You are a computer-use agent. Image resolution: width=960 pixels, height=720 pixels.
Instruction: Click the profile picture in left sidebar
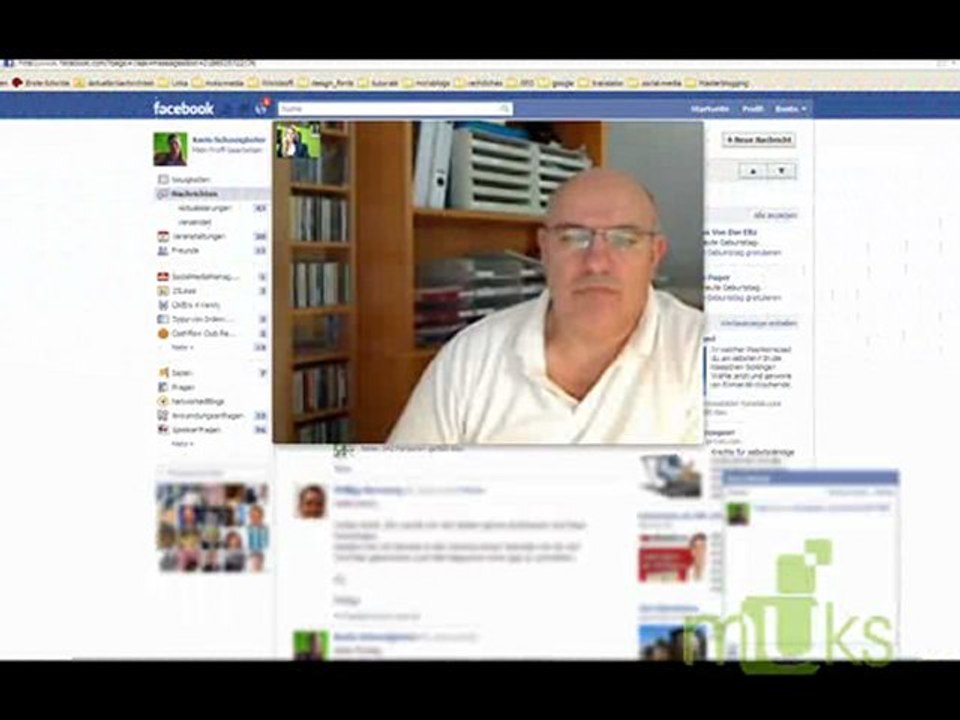click(170, 149)
